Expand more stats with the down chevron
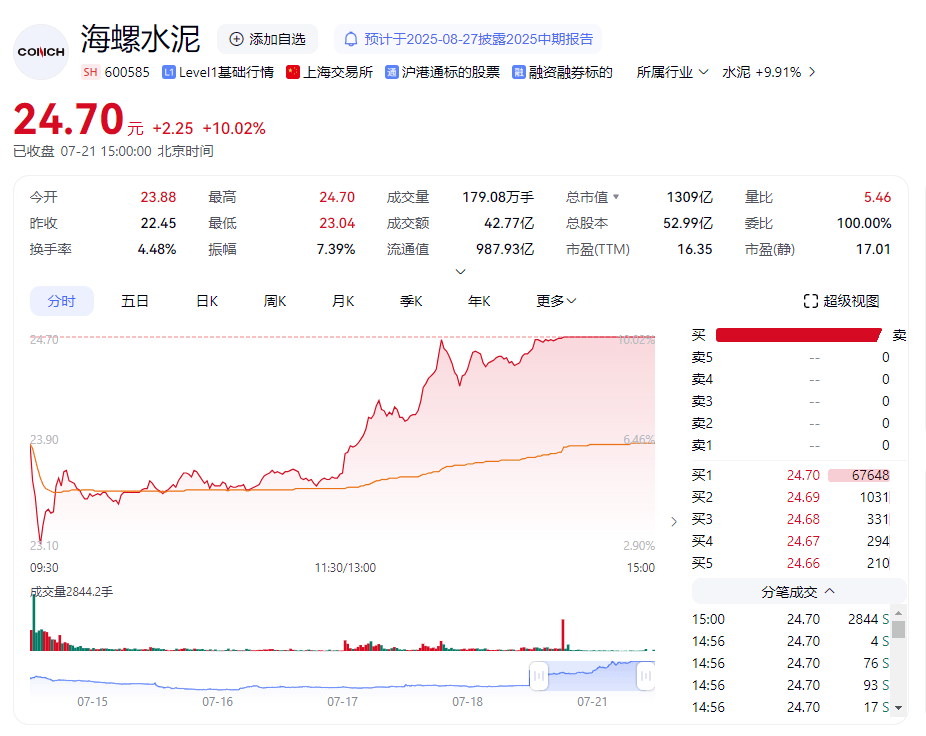The width and height of the screenshot is (926, 736). click(x=461, y=272)
